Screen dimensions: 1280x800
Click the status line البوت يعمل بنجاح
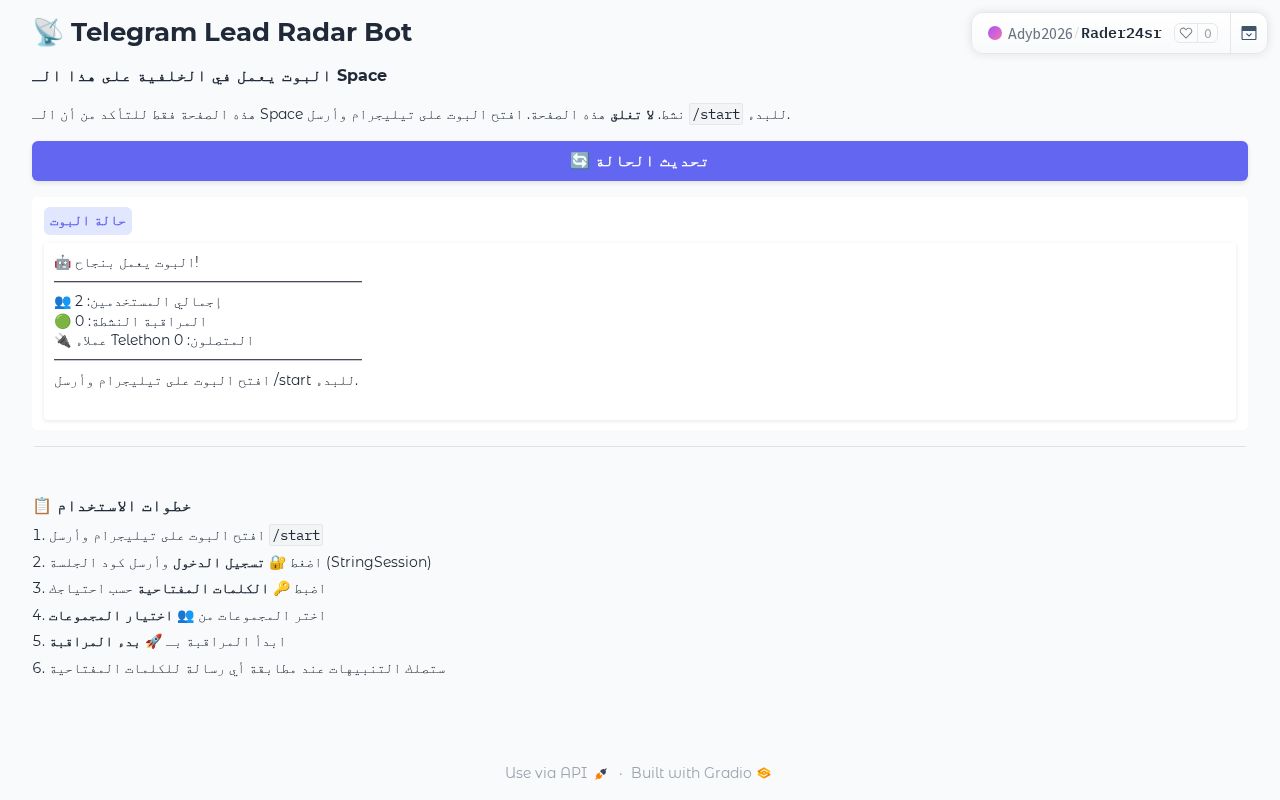pyautogui.click(x=126, y=262)
